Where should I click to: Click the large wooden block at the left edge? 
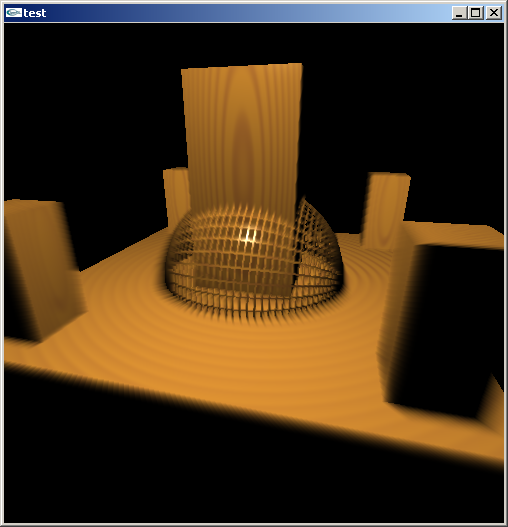42,269
